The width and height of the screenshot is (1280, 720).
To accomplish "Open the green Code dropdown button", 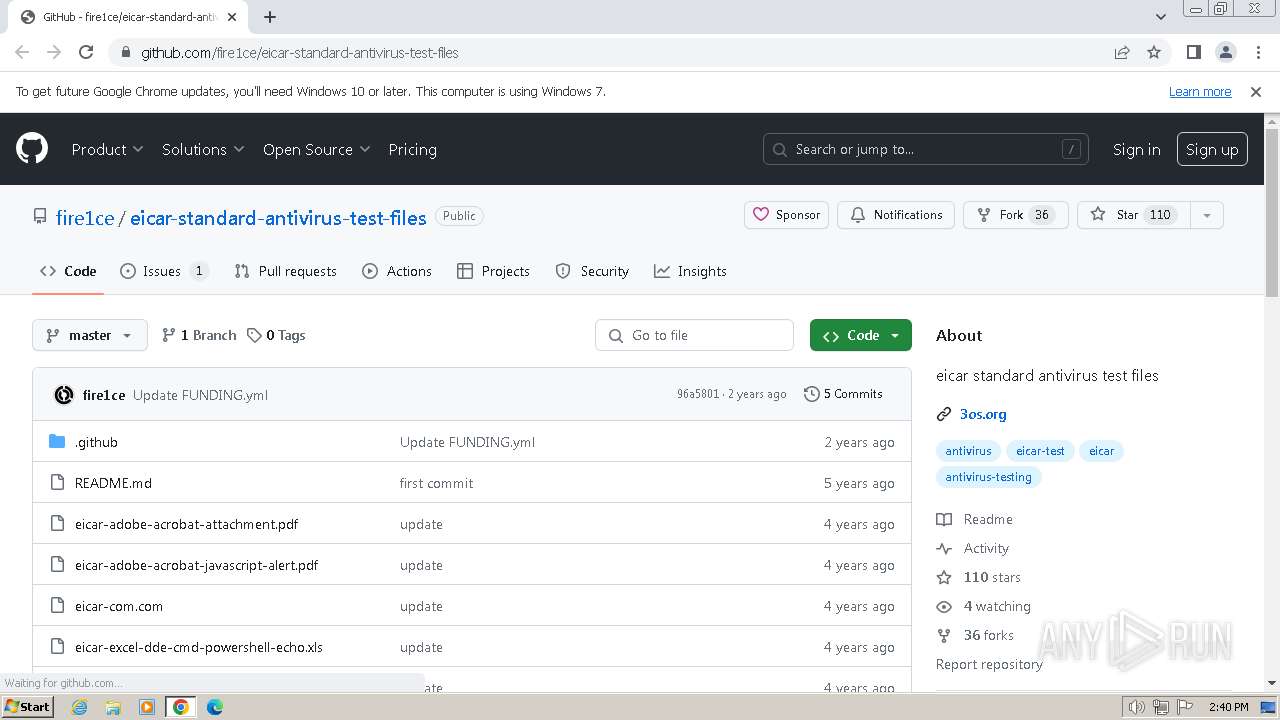I will click(x=861, y=335).
